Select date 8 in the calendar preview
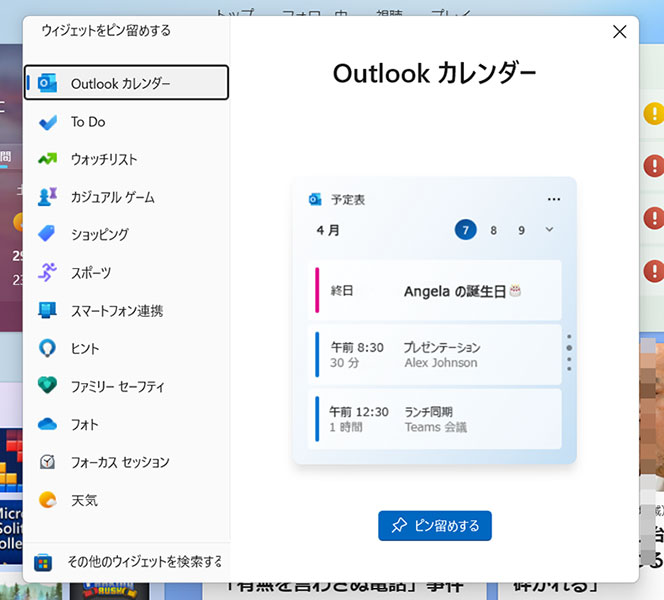 click(493, 230)
